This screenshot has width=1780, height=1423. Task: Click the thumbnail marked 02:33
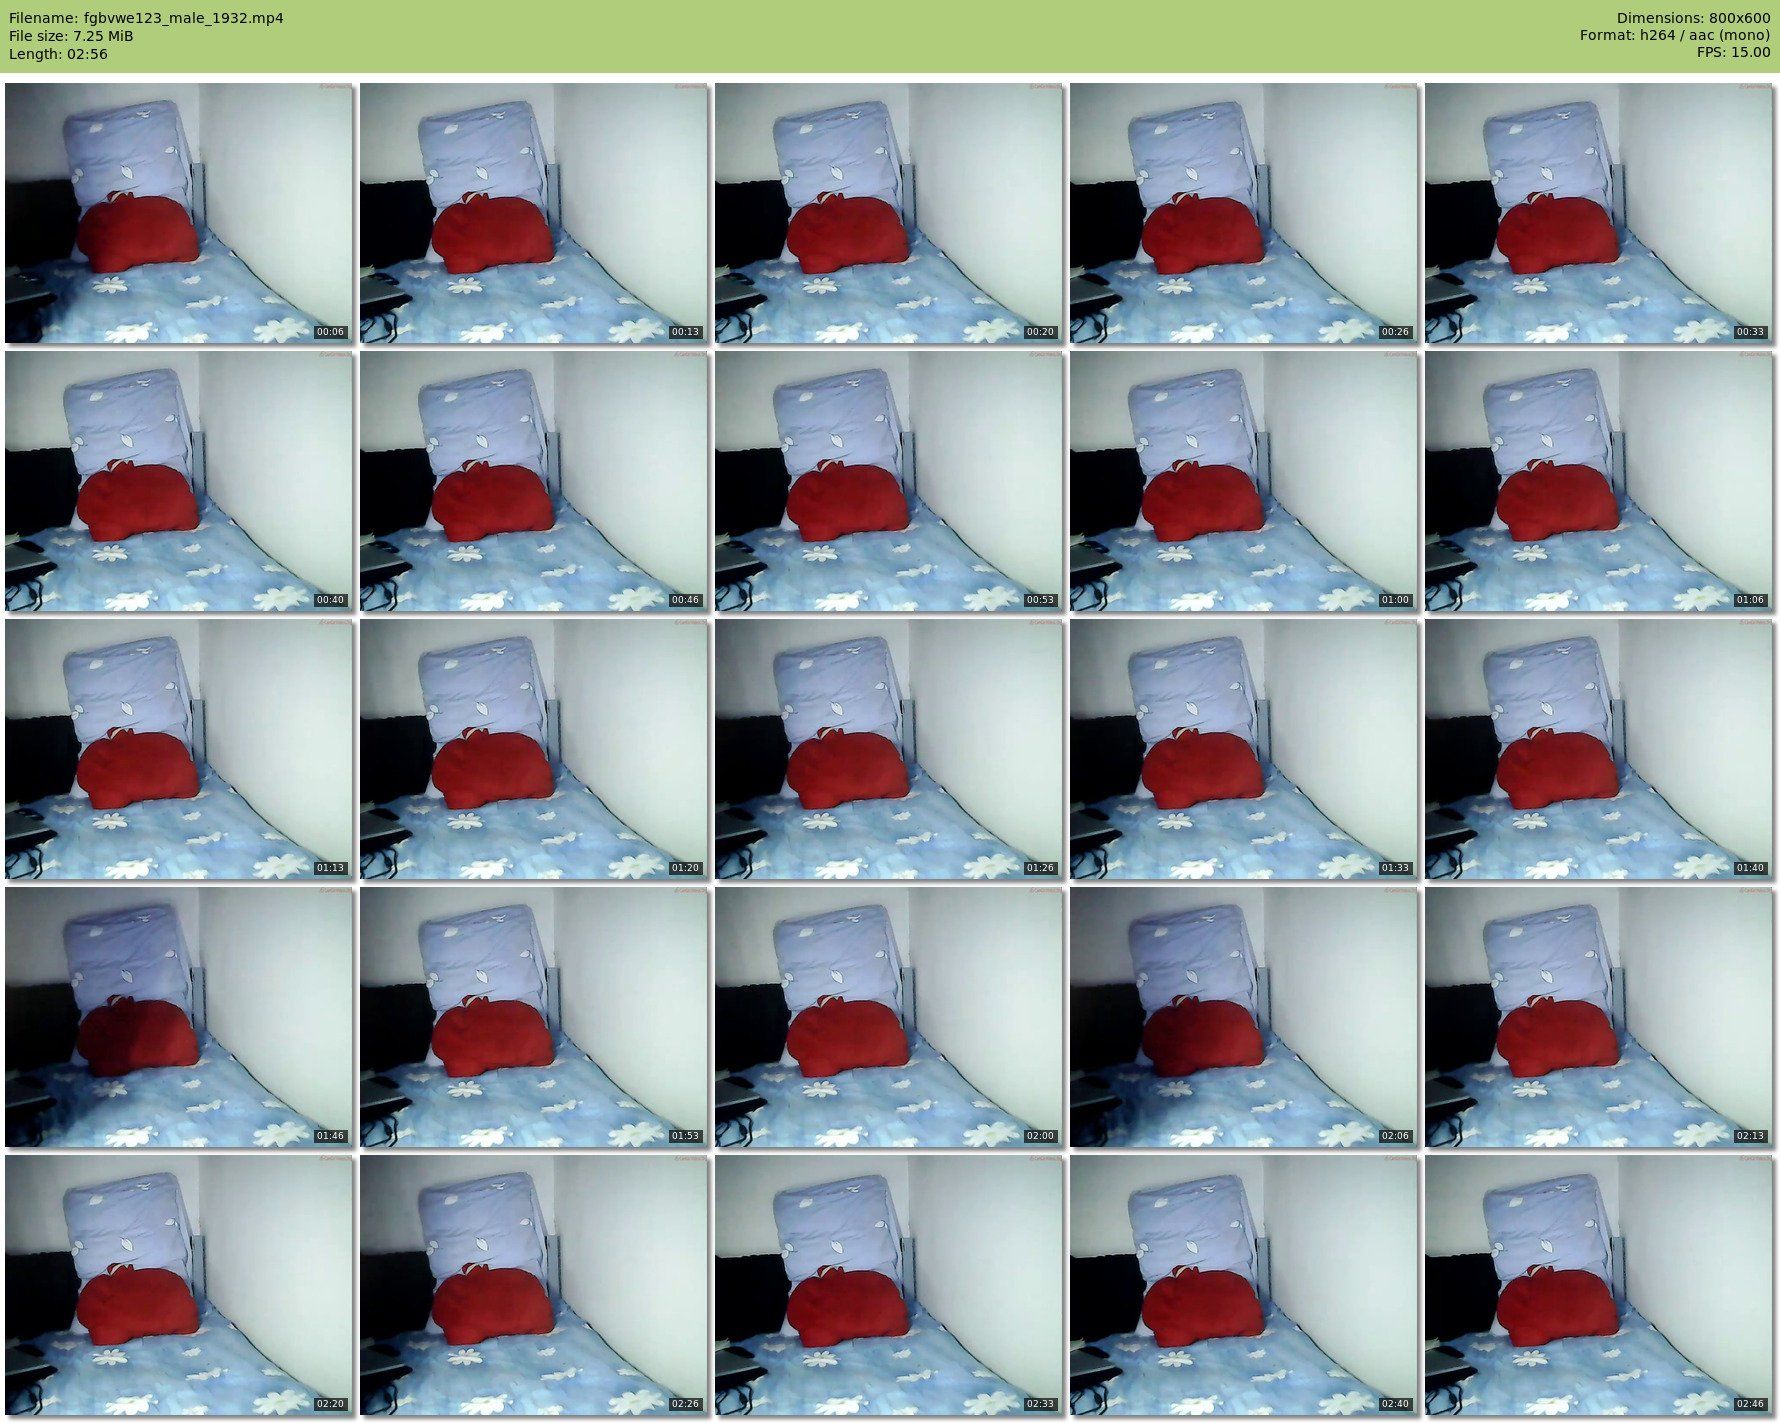pyautogui.click(x=889, y=1285)
